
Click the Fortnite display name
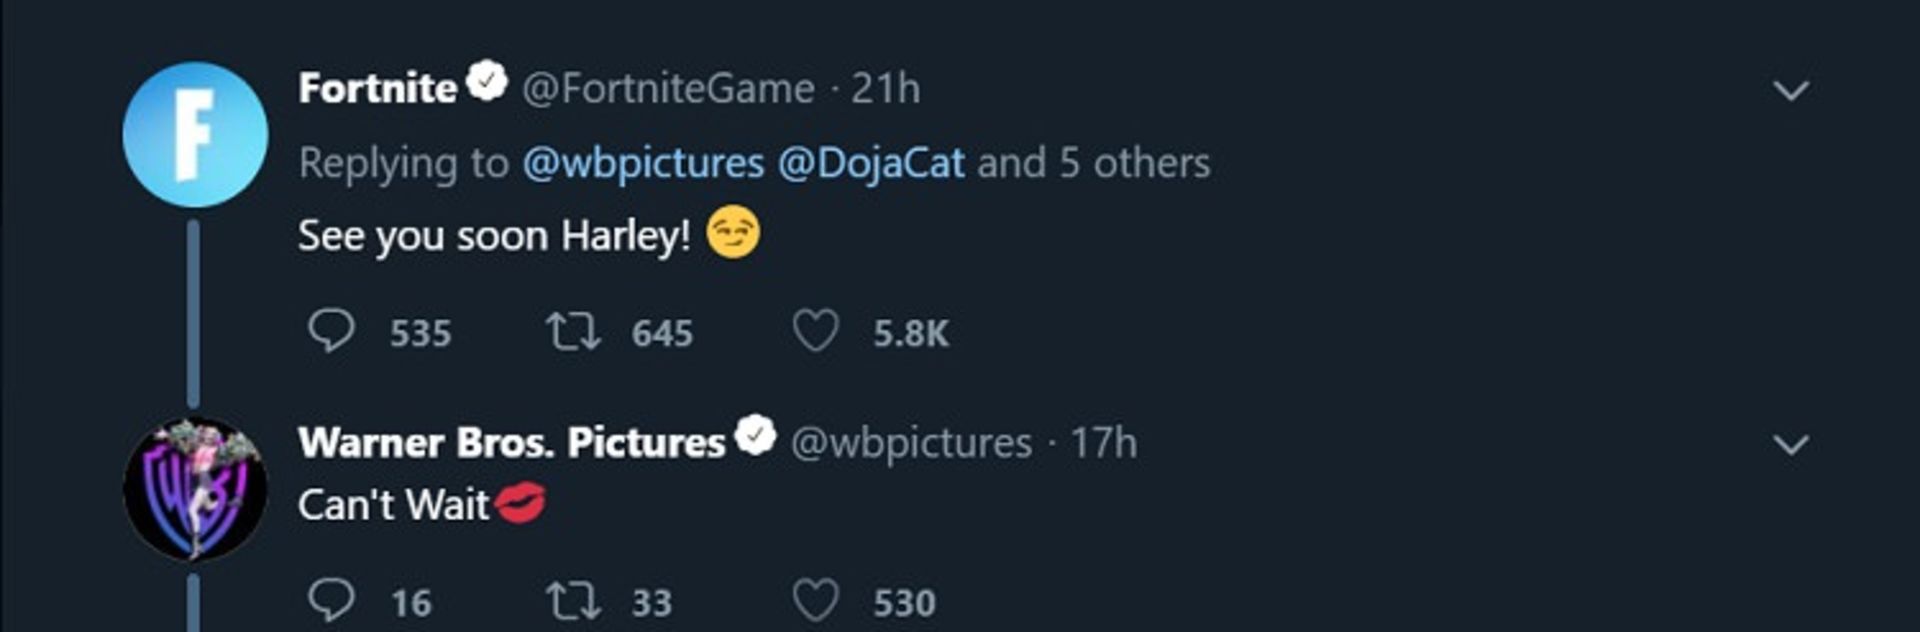point(377,89)
